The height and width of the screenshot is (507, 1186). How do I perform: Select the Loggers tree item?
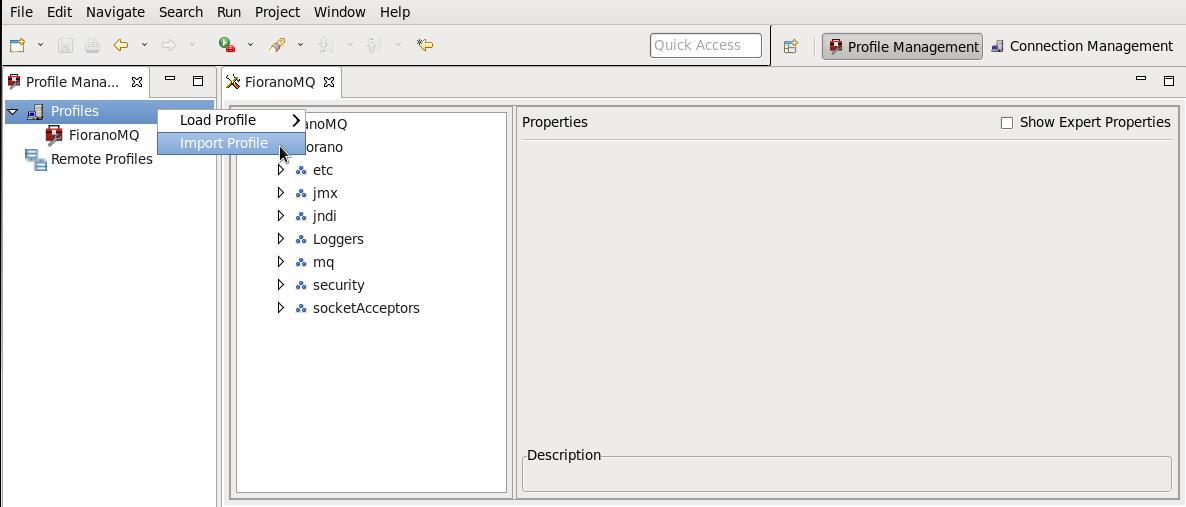click(338, 239)
